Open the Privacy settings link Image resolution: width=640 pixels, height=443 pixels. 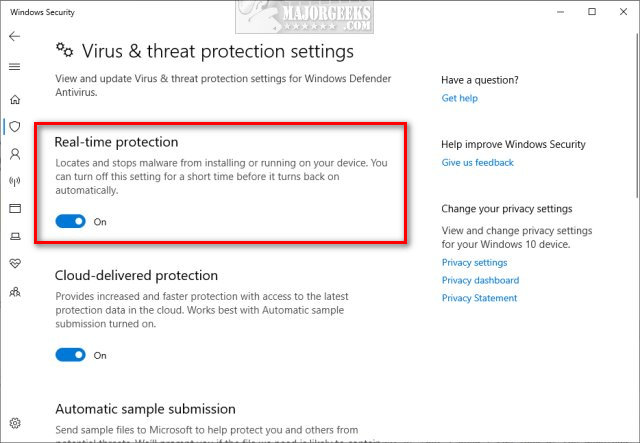[x=474, y=262]
